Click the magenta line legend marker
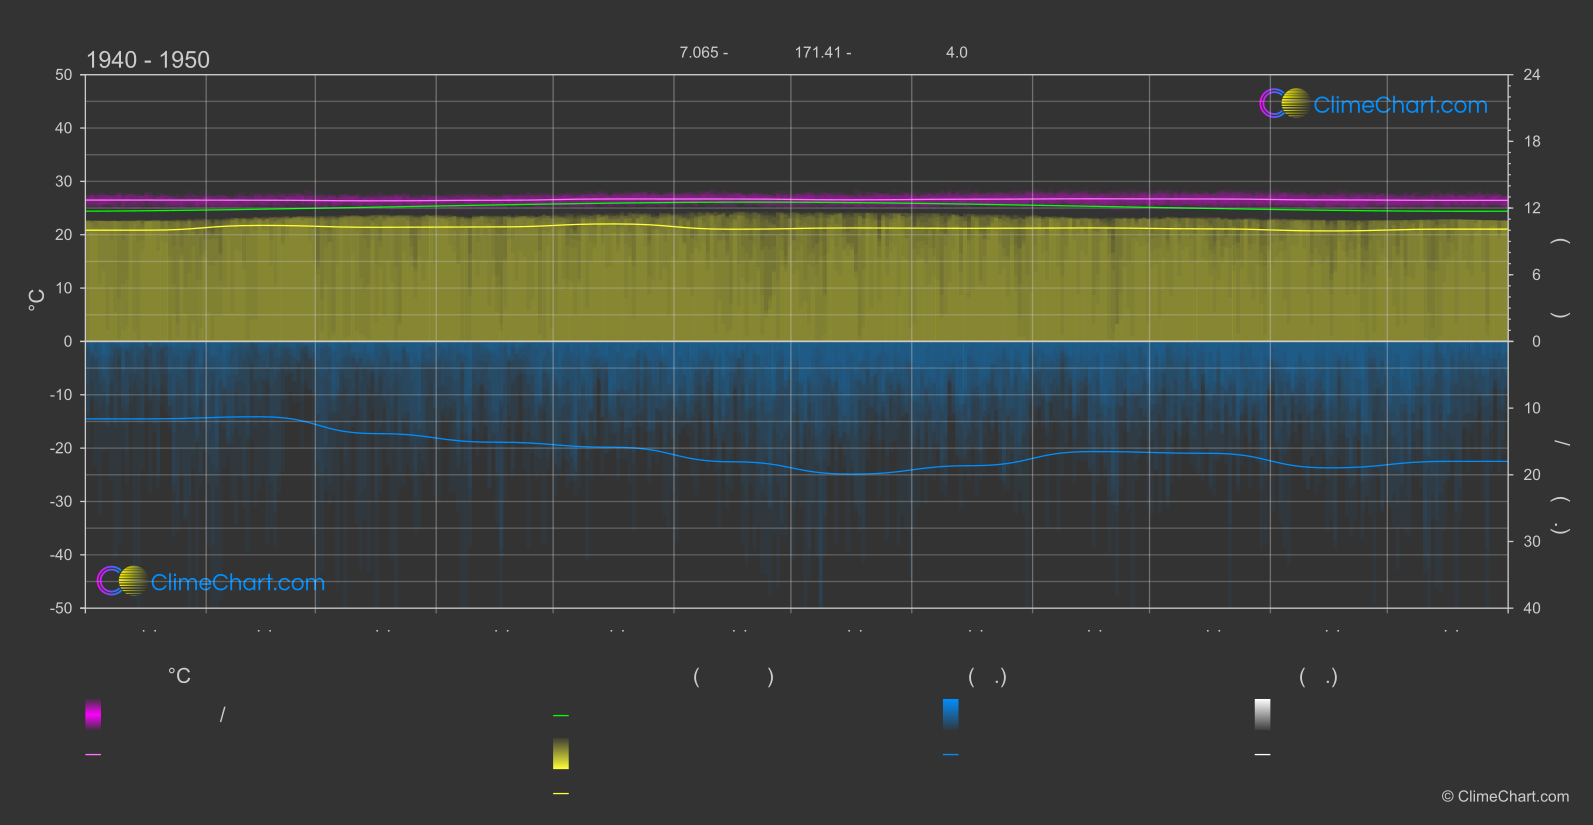Image resolution: width=1593 pixels, height=825 pixels. point(93,755)
